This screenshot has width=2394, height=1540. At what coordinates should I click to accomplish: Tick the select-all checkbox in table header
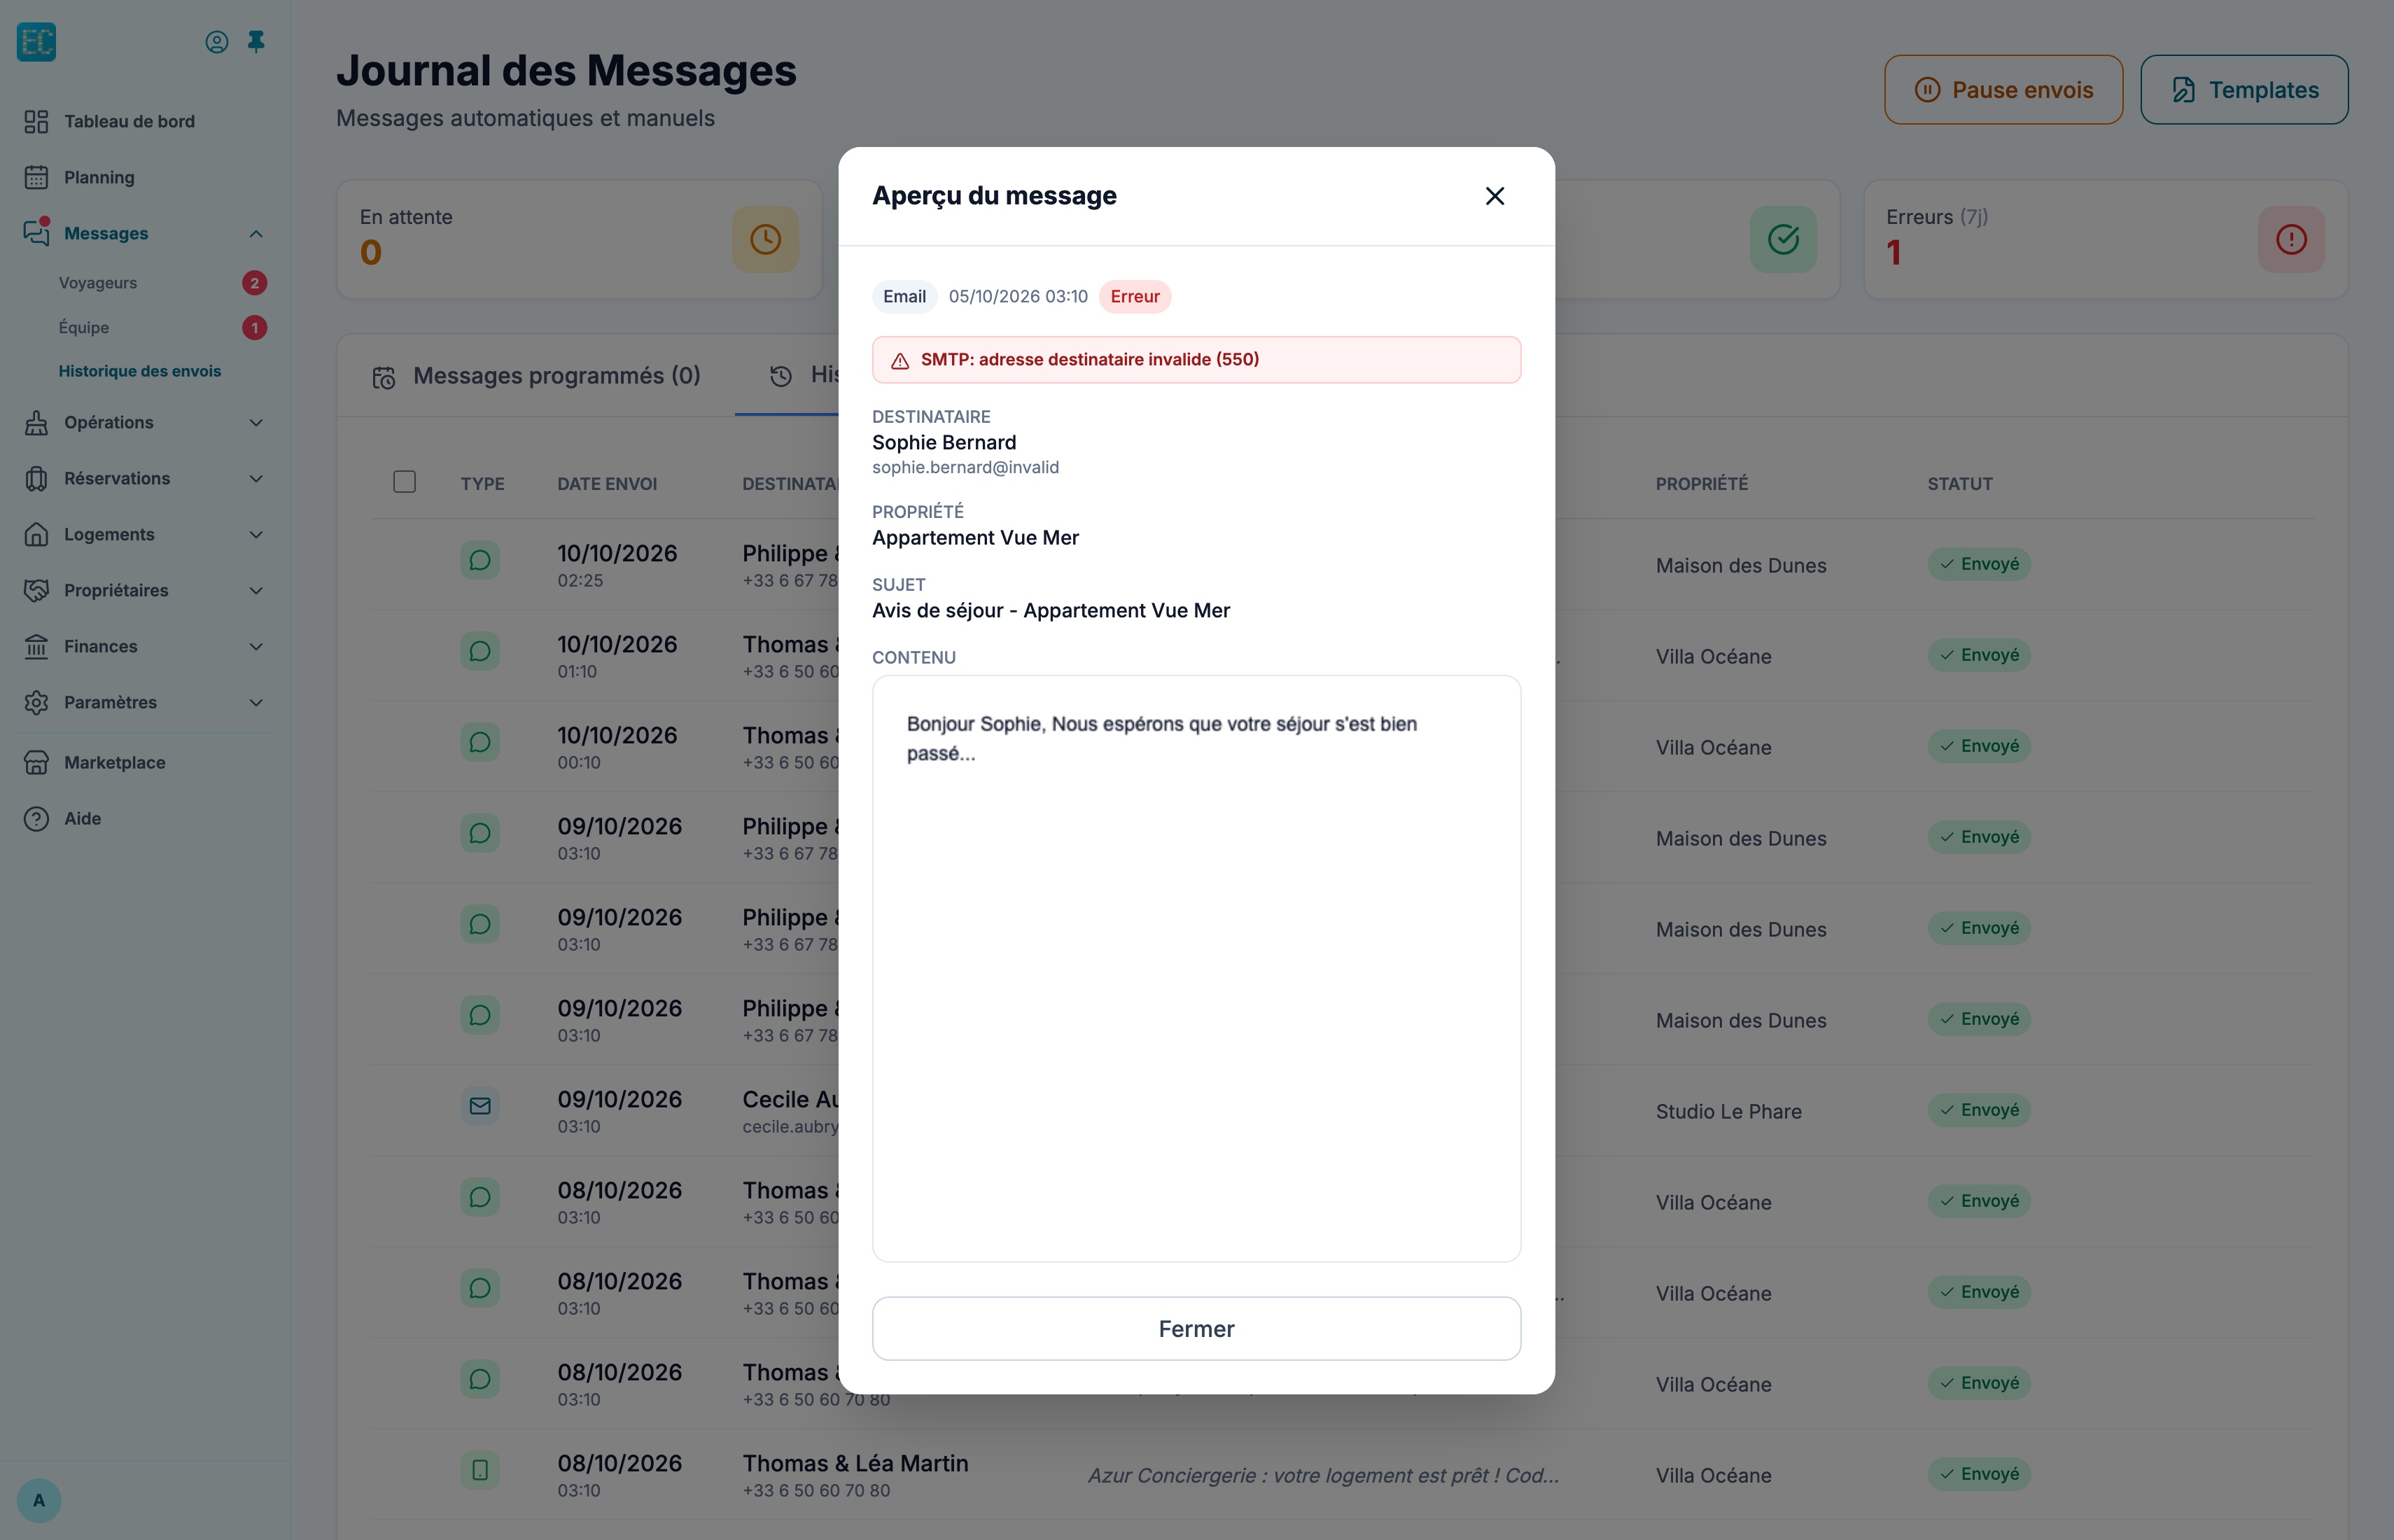pos(404,482)
